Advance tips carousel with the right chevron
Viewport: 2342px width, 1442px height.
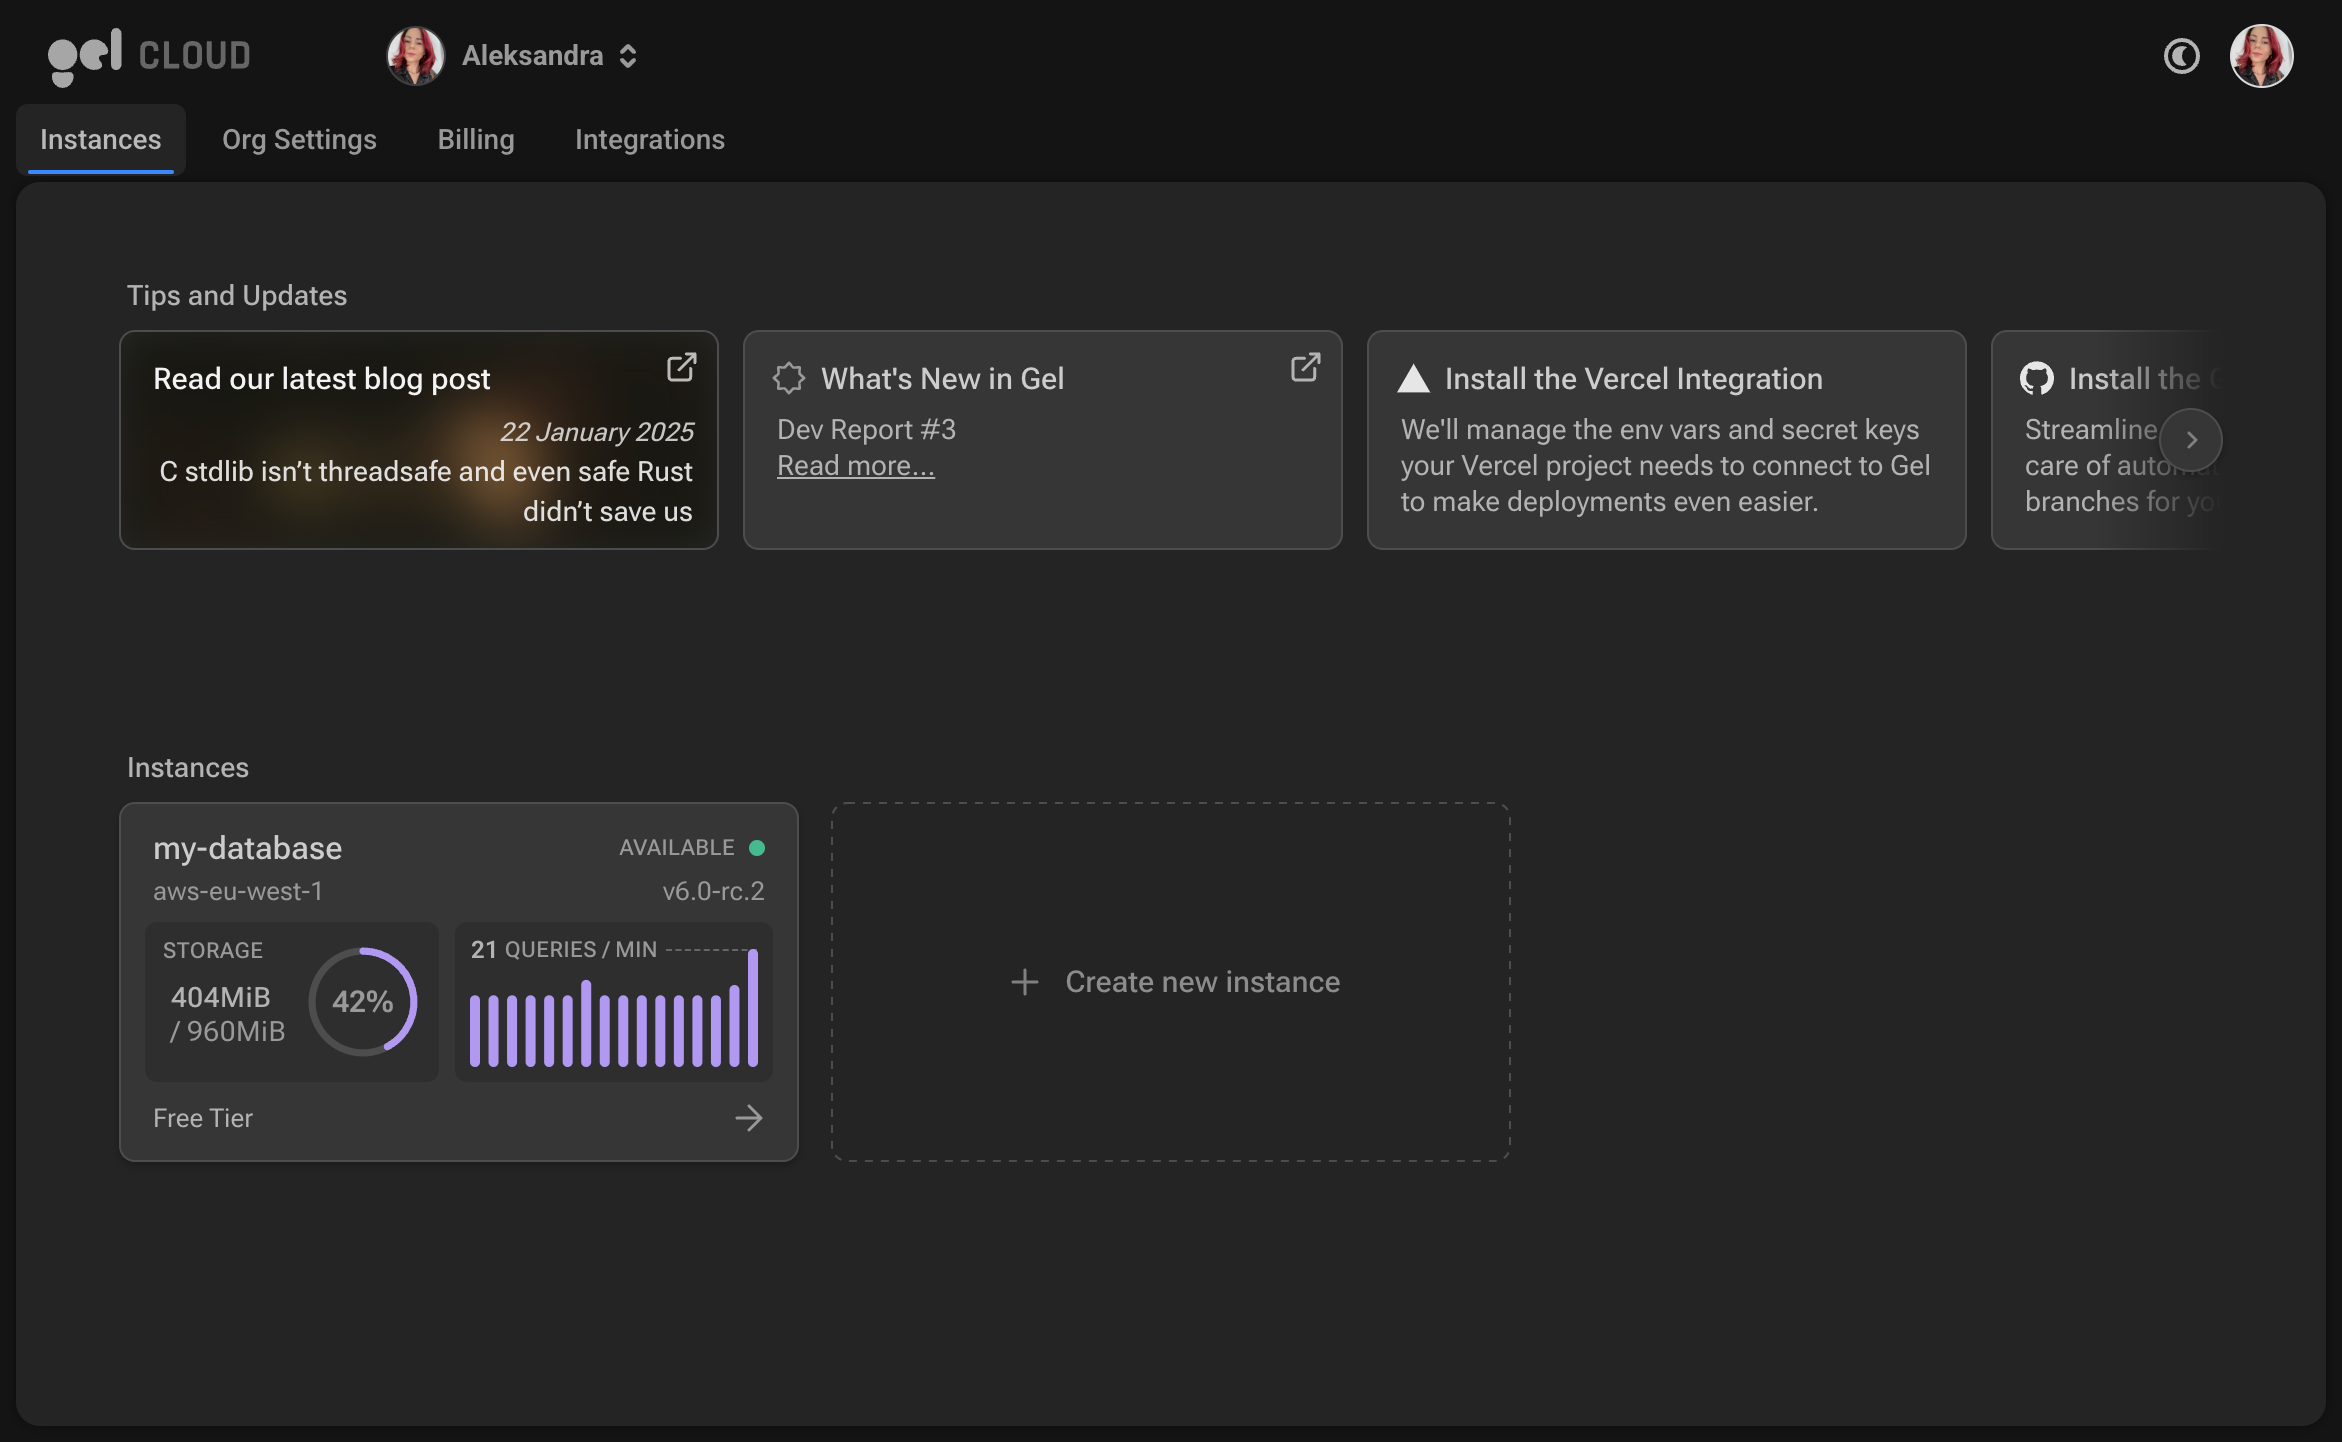[2191, 440]
